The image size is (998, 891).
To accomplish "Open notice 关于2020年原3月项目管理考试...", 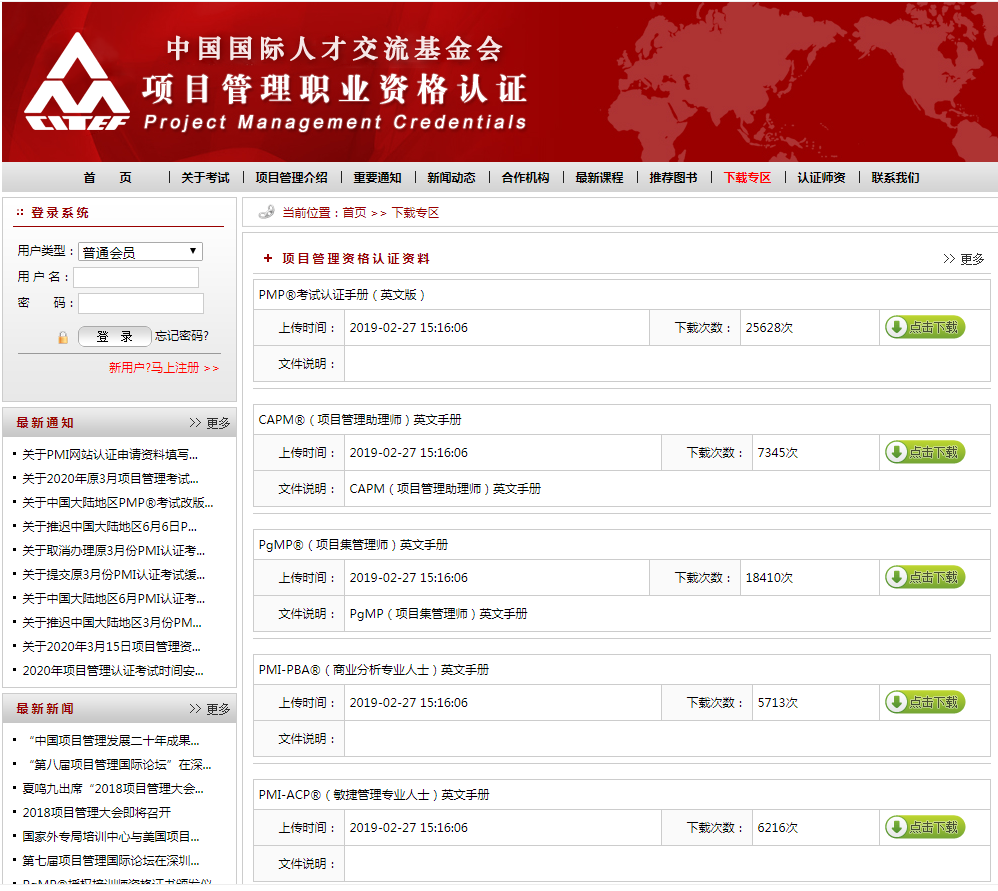I will (110, 479).
